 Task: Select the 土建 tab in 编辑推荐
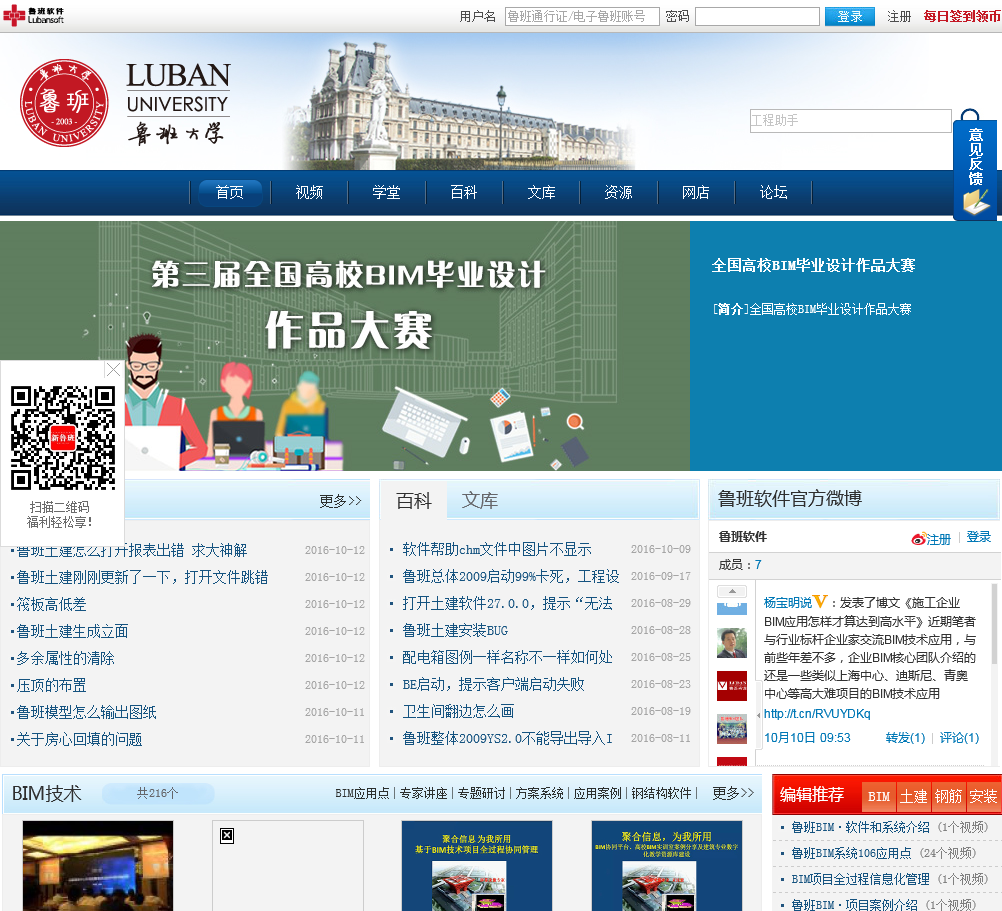(913, 796)
